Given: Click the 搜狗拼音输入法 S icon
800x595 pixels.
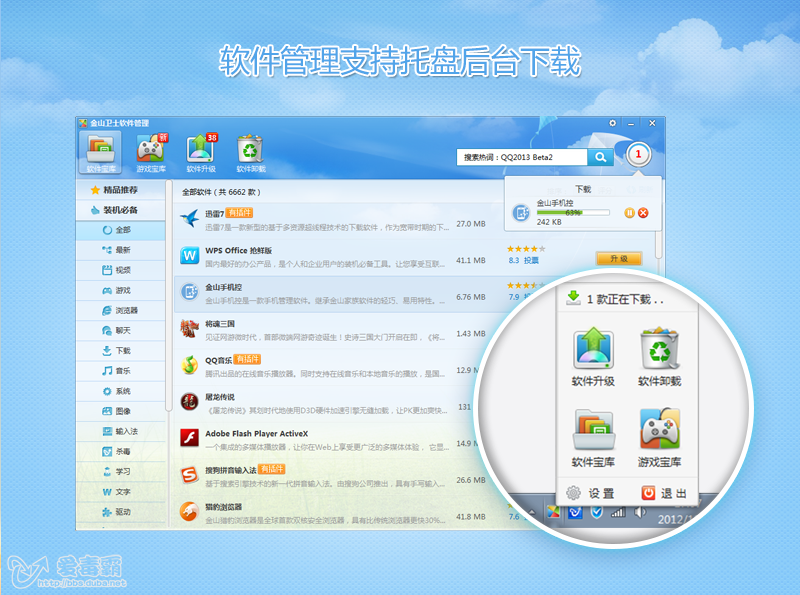Looking at the screenshot, I should point(189,475).
